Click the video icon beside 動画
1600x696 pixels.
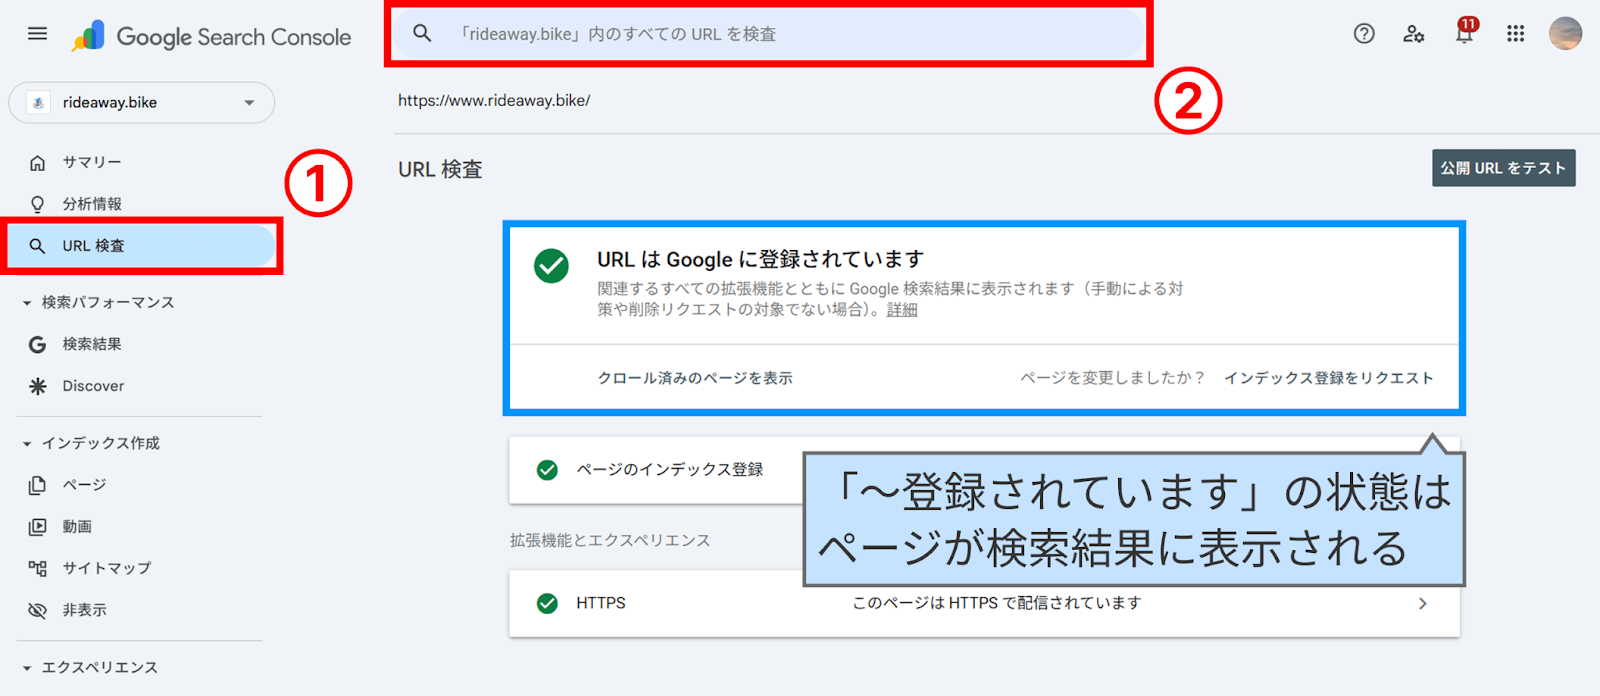tap(37, 527)
